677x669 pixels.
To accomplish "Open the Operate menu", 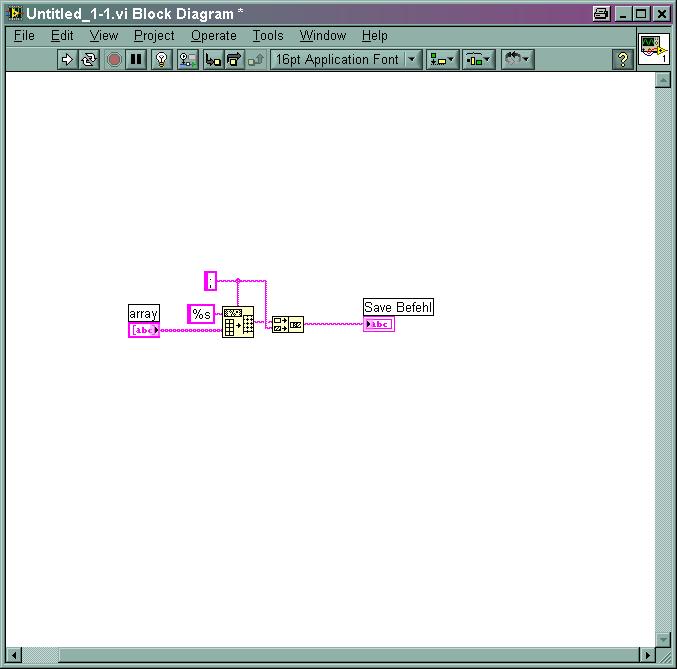I will 213,36.
